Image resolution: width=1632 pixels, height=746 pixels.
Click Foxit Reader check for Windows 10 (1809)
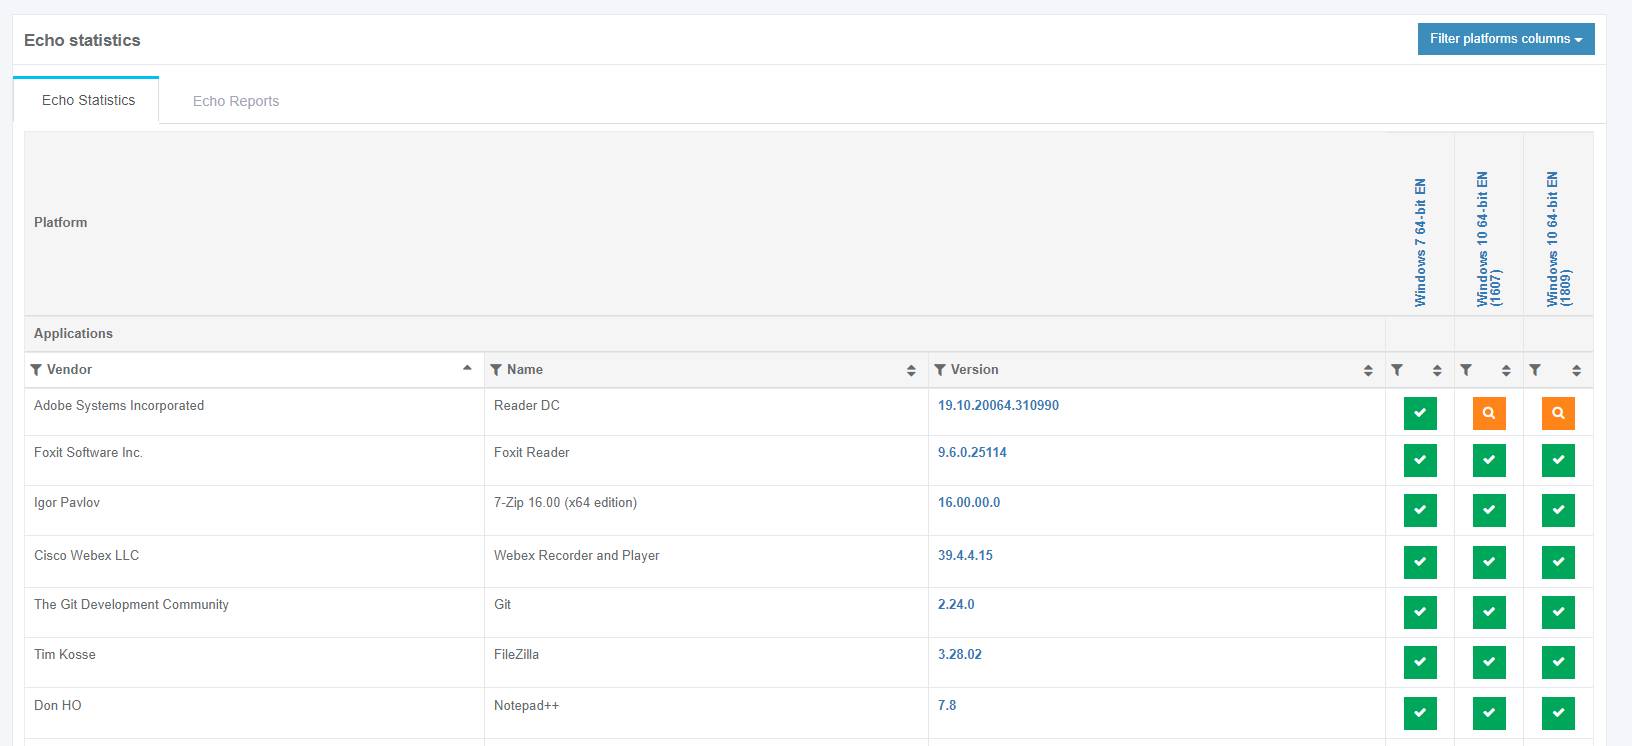(1558, 460)
